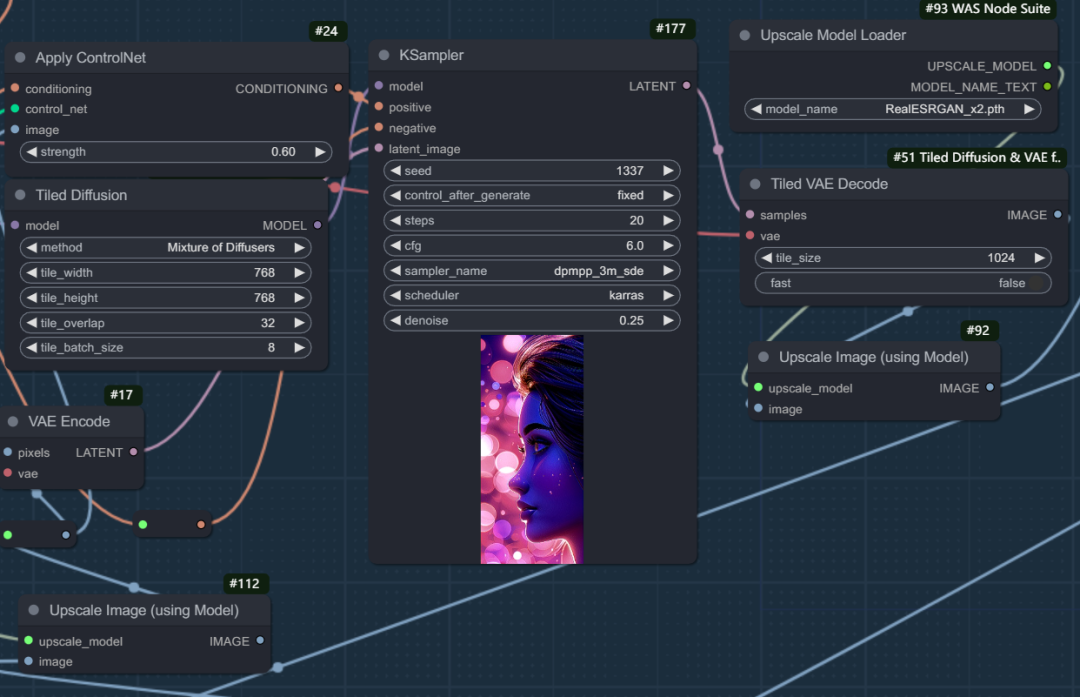
Task: Select the KSampler node title bar
Action: pyautogui.click(x=532, y=55)
